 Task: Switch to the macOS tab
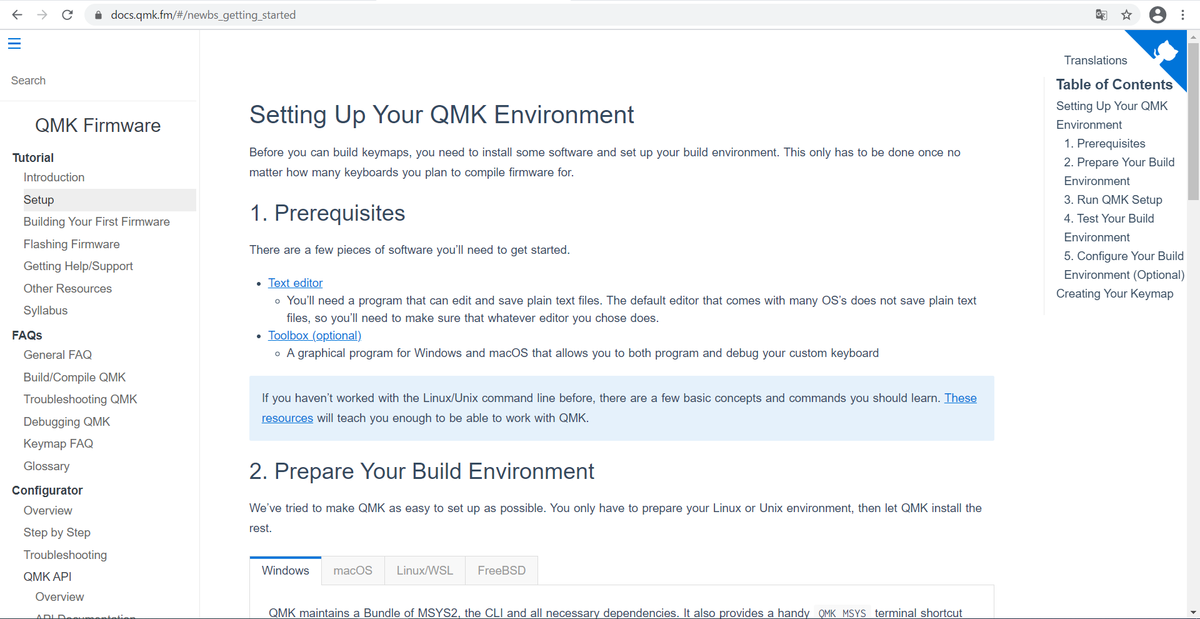[353, 570]
